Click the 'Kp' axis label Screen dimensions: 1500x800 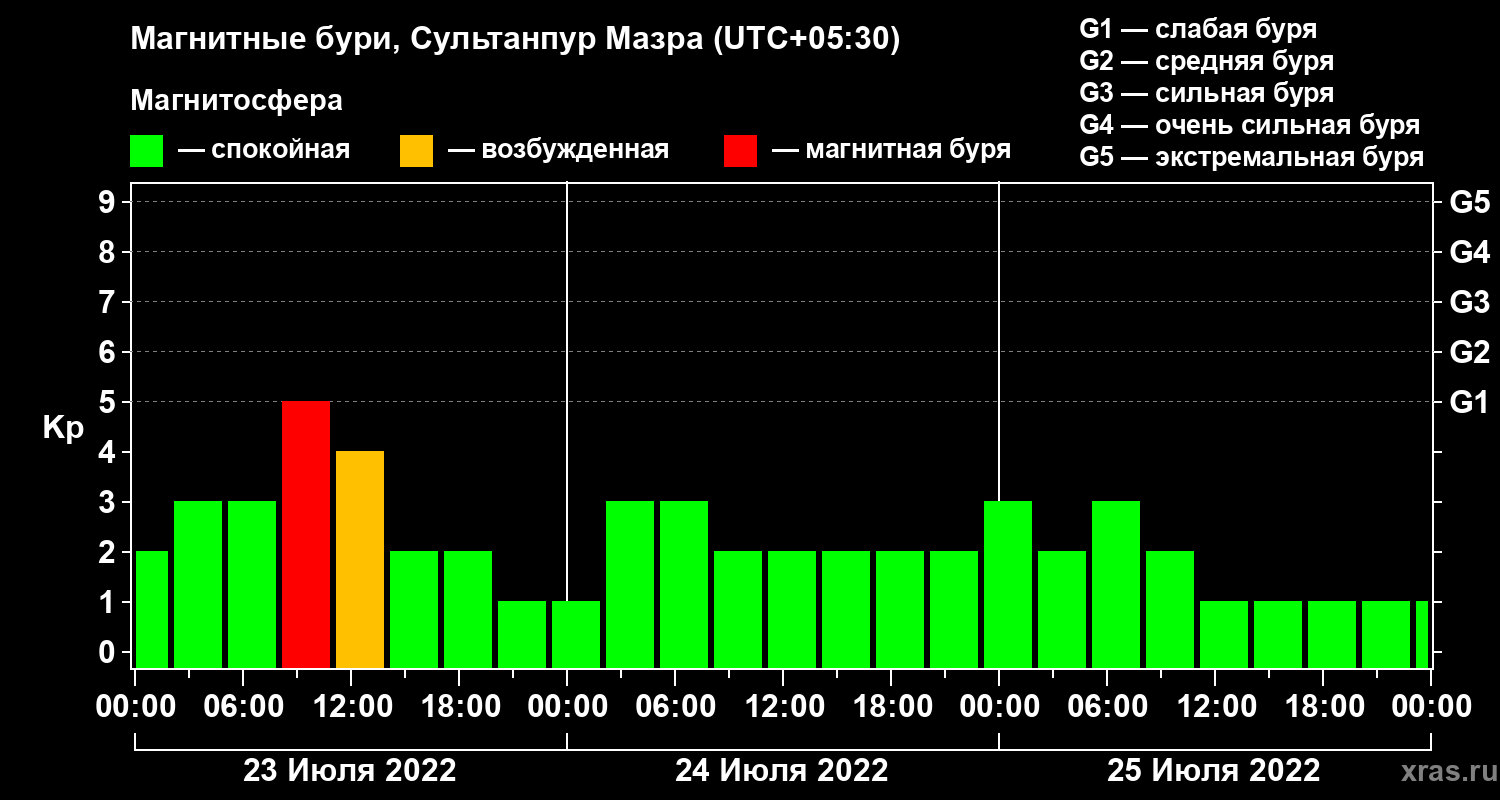(x=63, y=427)
